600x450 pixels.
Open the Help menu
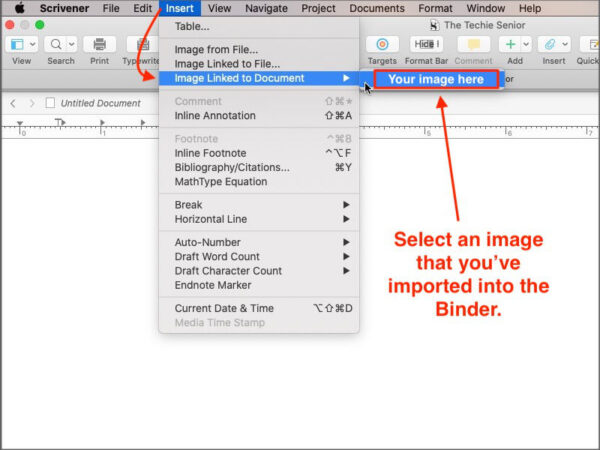click(x=530, y=8)
